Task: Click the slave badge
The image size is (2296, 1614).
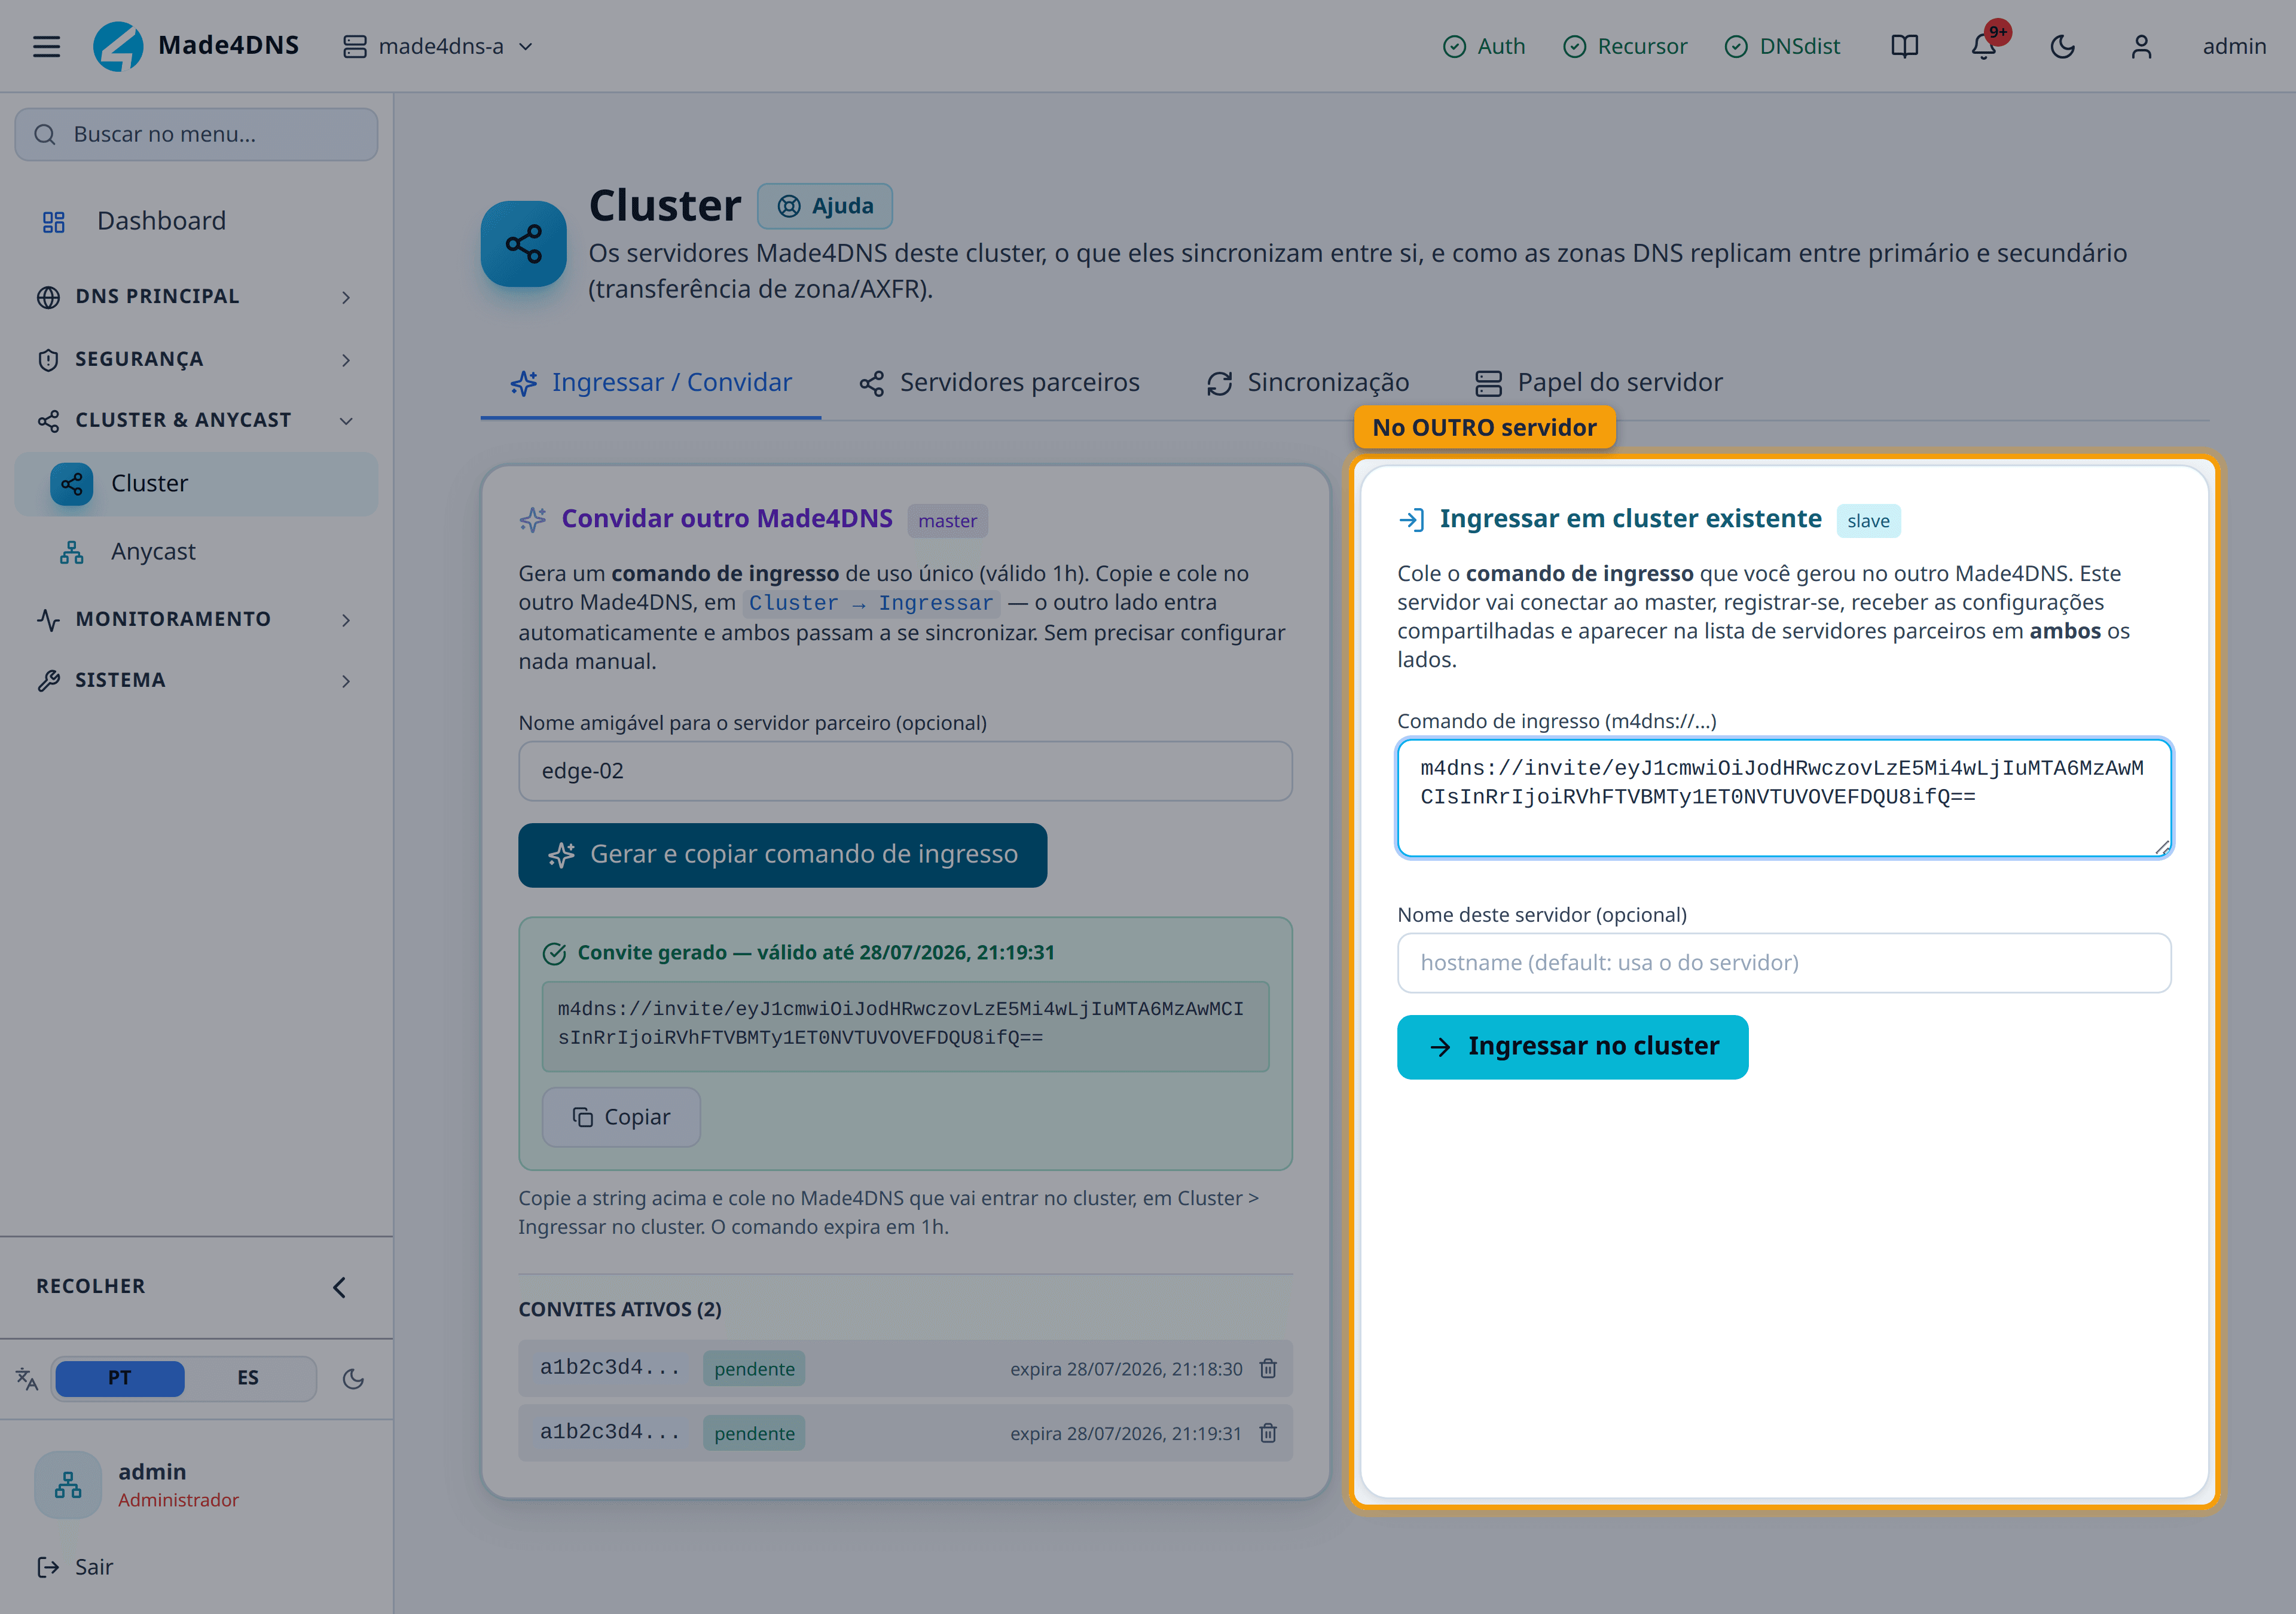Action: [1868, 521]
